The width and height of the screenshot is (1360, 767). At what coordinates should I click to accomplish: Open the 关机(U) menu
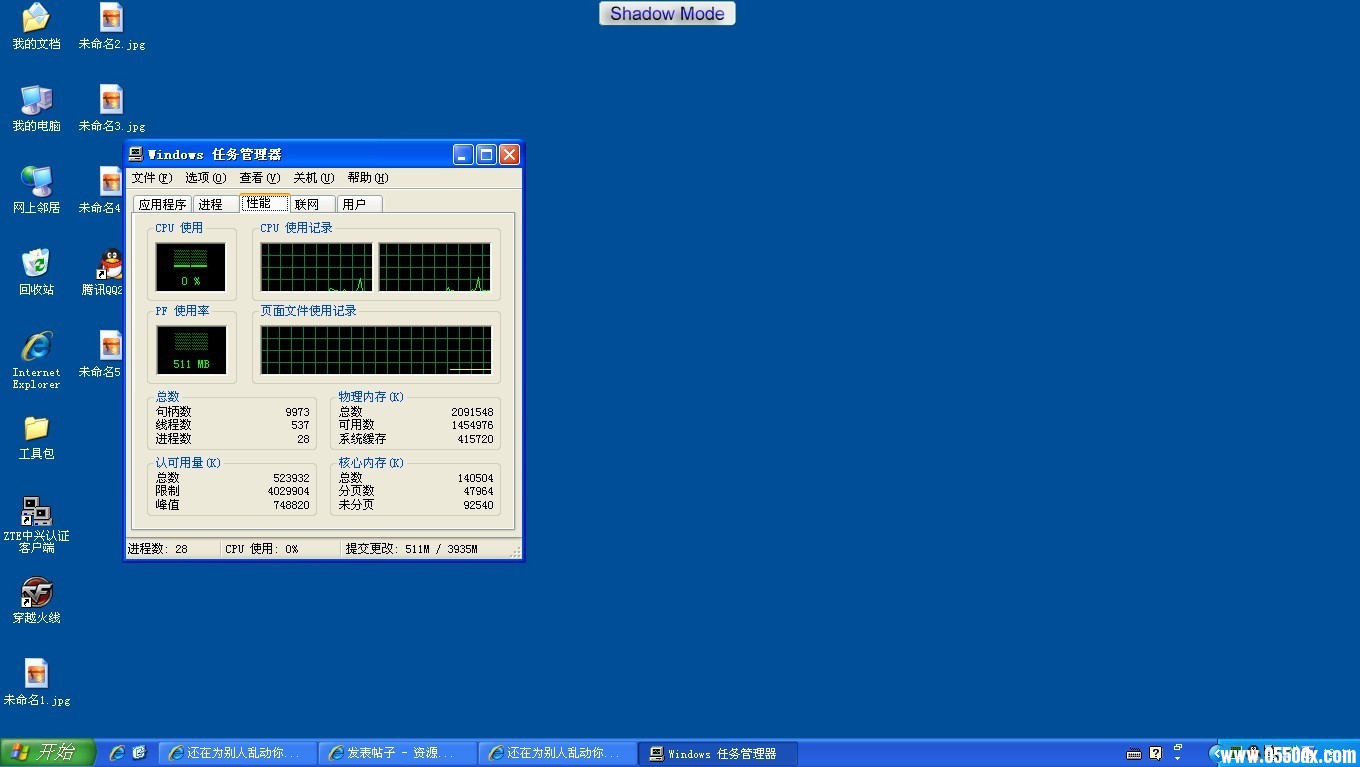tap(313, 178)
